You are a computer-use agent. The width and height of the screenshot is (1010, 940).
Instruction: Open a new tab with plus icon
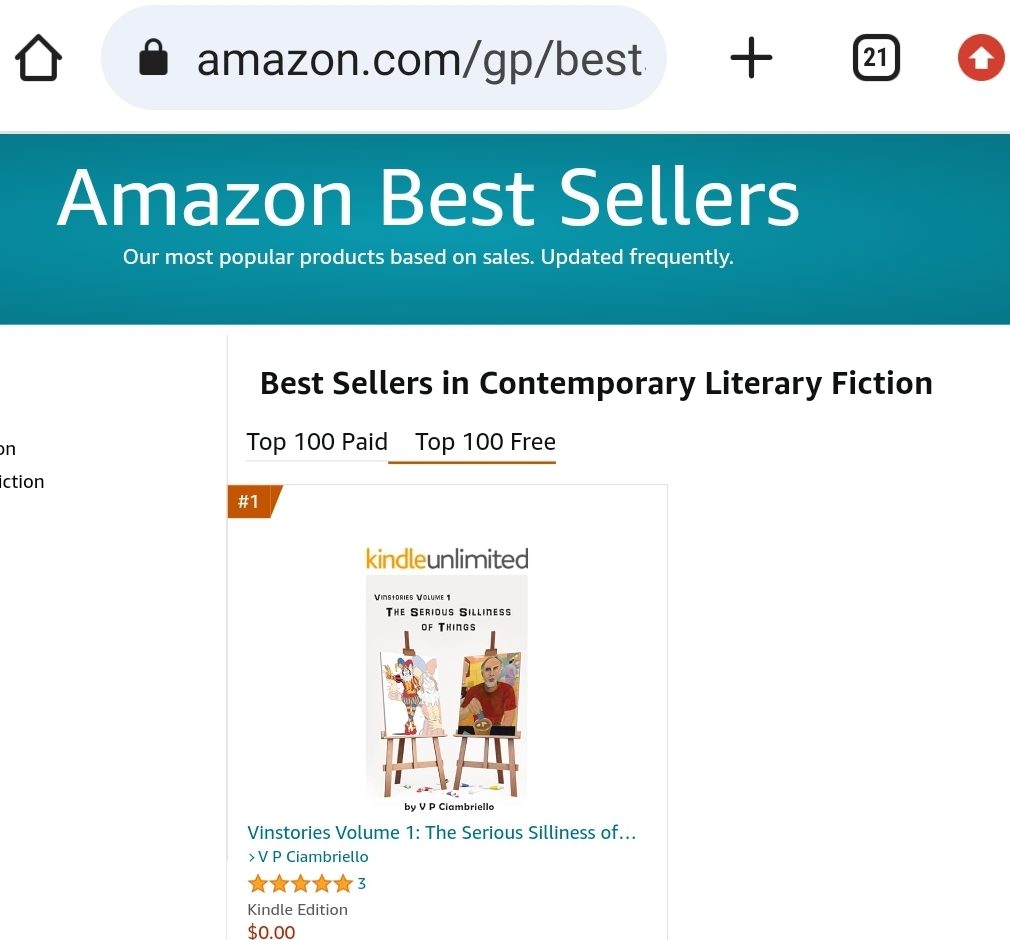click(751, 58)
